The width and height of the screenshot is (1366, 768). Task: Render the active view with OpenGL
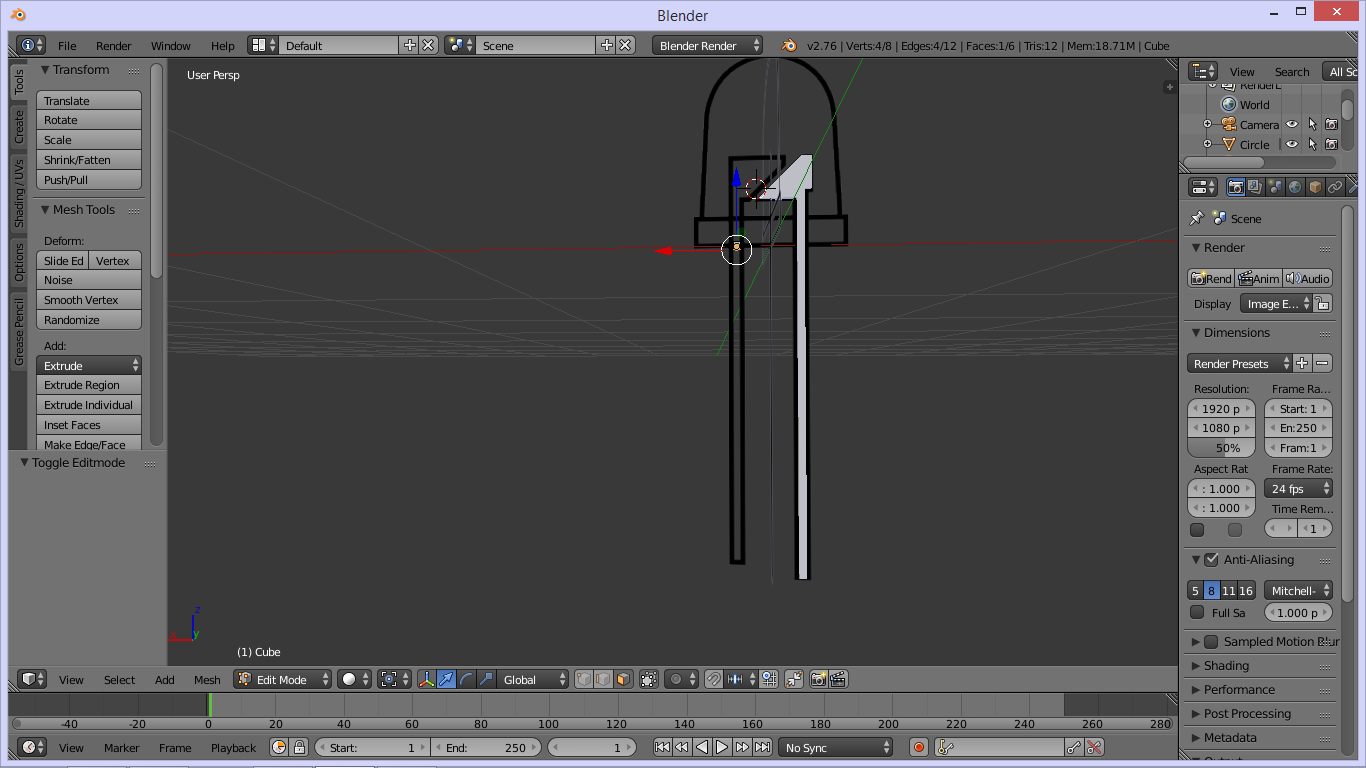click(x=819, y=679)
